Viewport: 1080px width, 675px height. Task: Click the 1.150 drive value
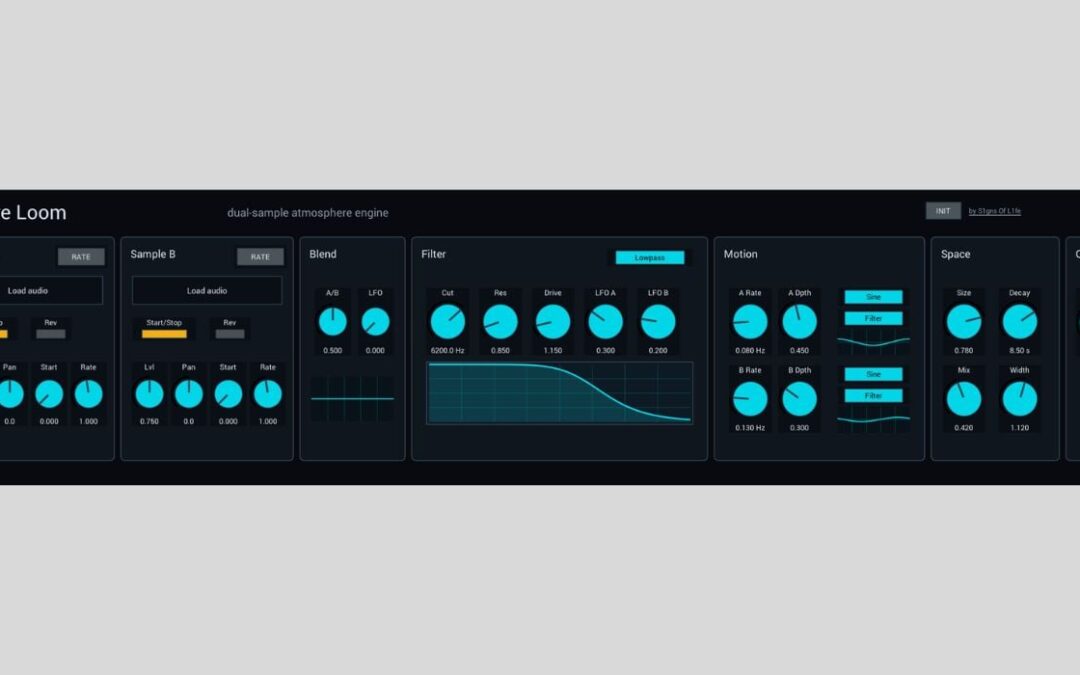point(553,351)
